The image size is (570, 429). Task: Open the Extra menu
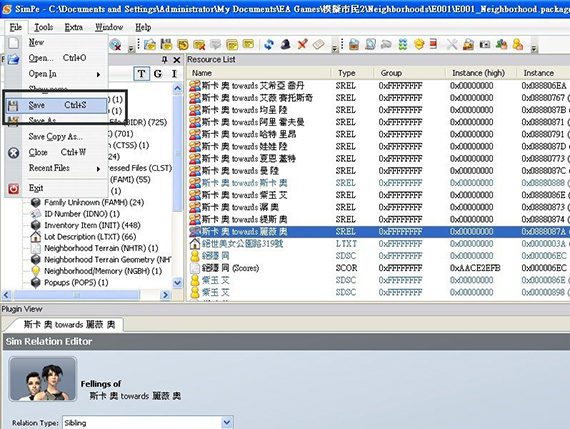[x=74, y=27]
